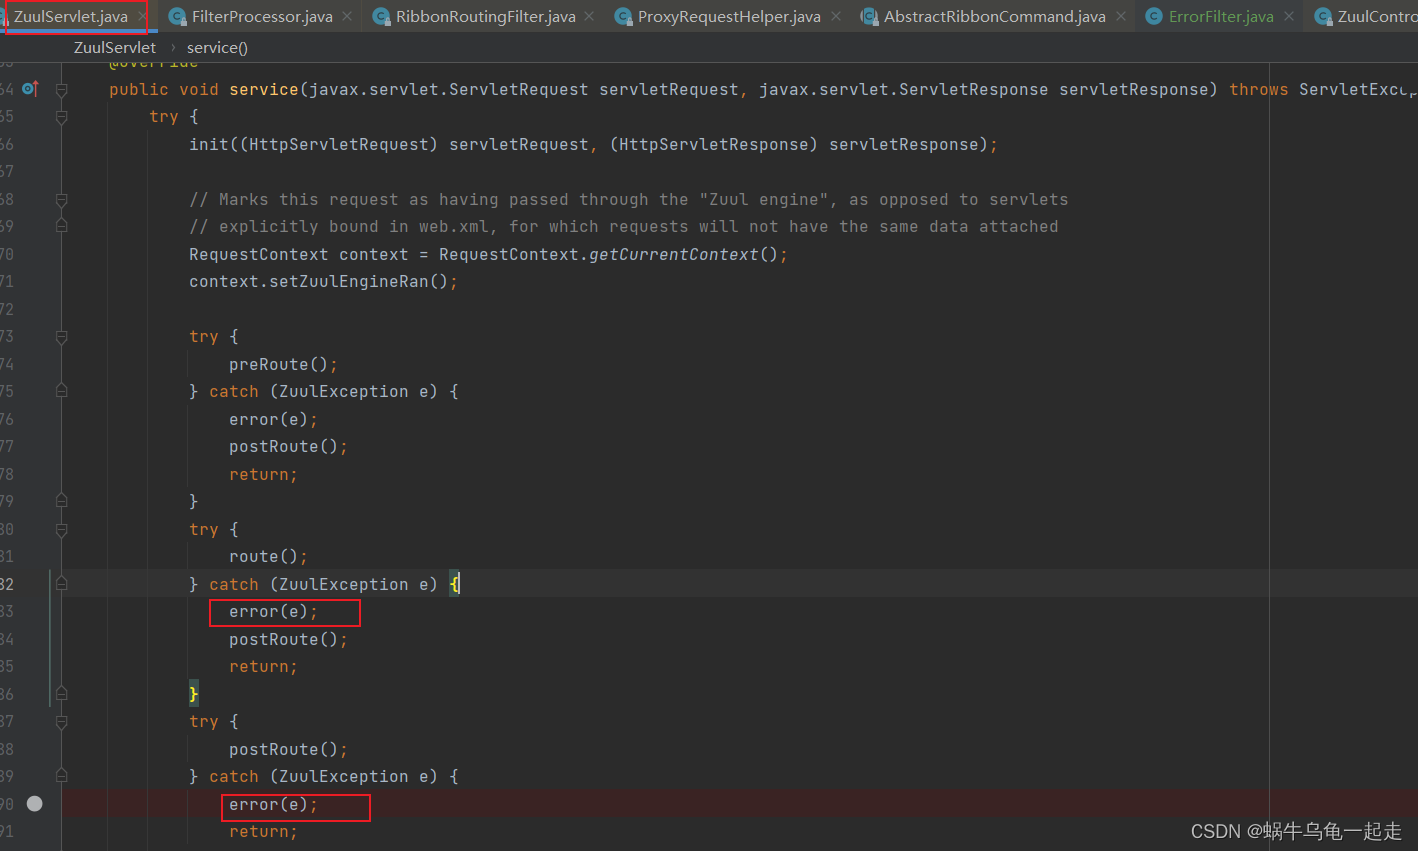
Task: Collapse the last try block containing postRoute()
Action: pyautogui.click(x=62, y=722)
